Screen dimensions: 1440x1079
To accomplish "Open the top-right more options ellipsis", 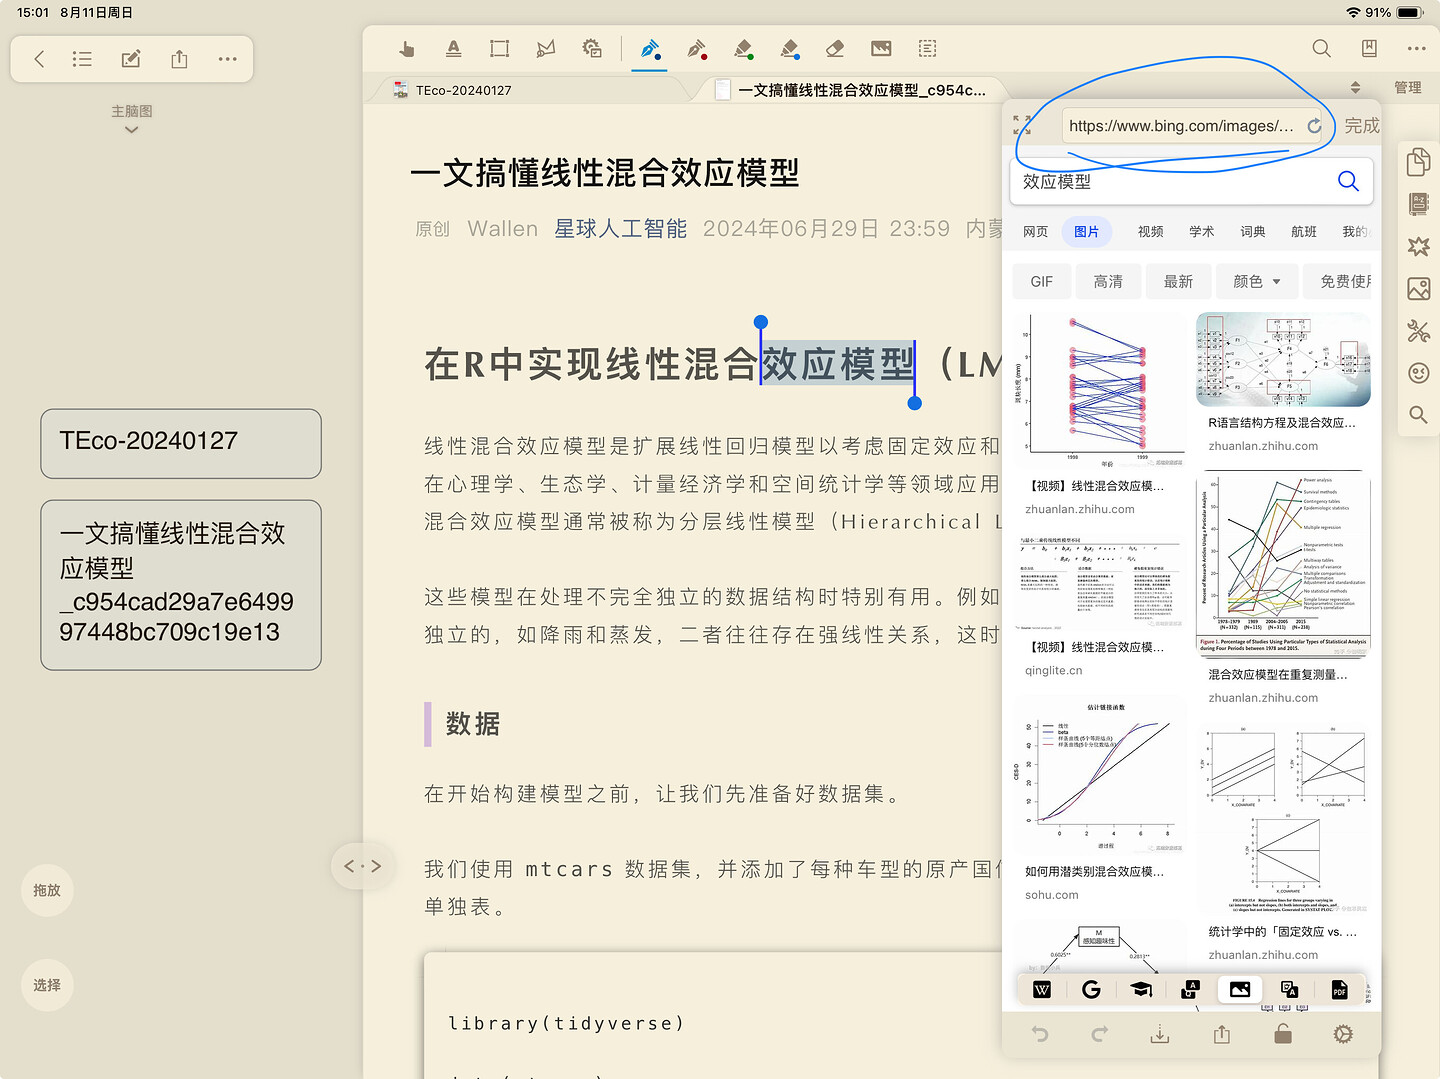I will 1416,48.
